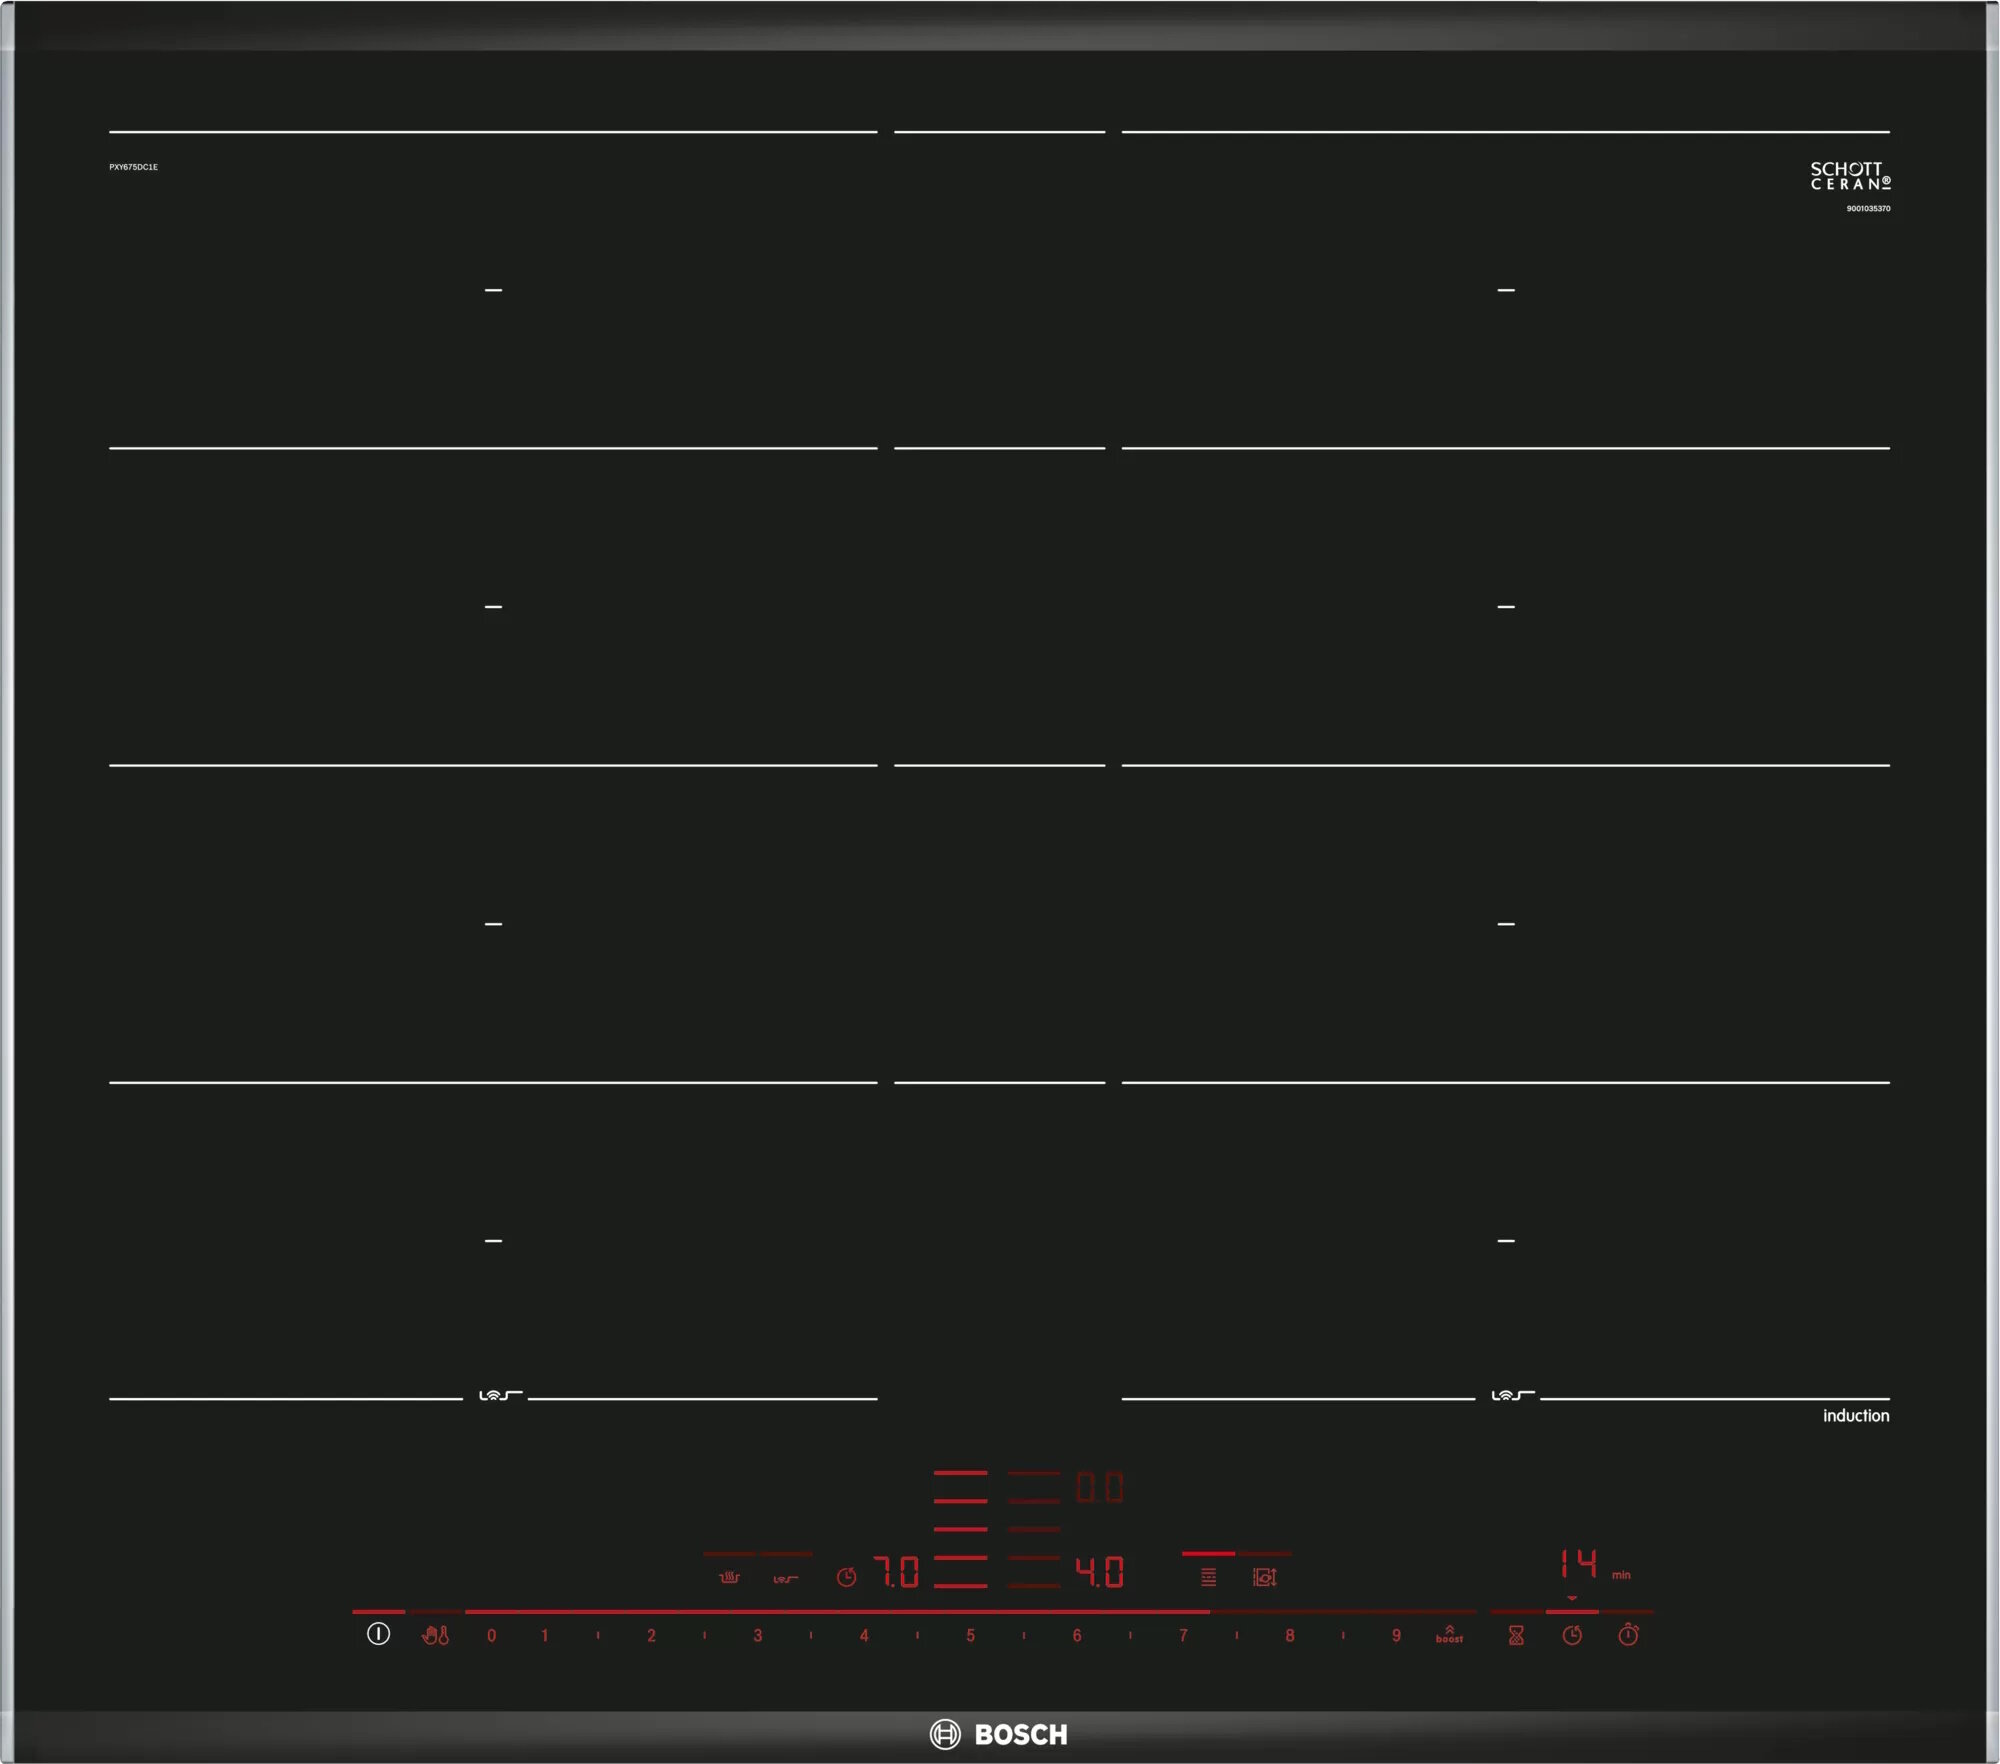Select the right rear zone showing 0.0
The height and width of the screenshot is (1764, 2000).
click(1100, 1488)
